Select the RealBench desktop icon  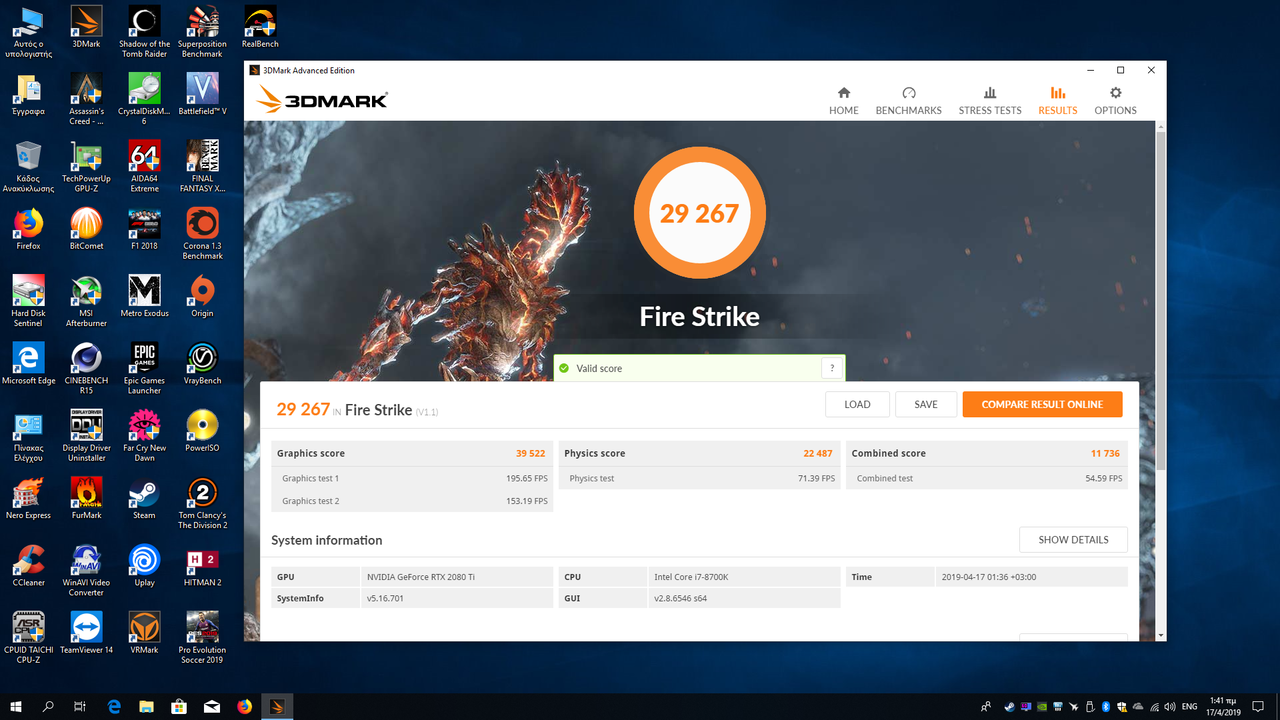[260, 29]
